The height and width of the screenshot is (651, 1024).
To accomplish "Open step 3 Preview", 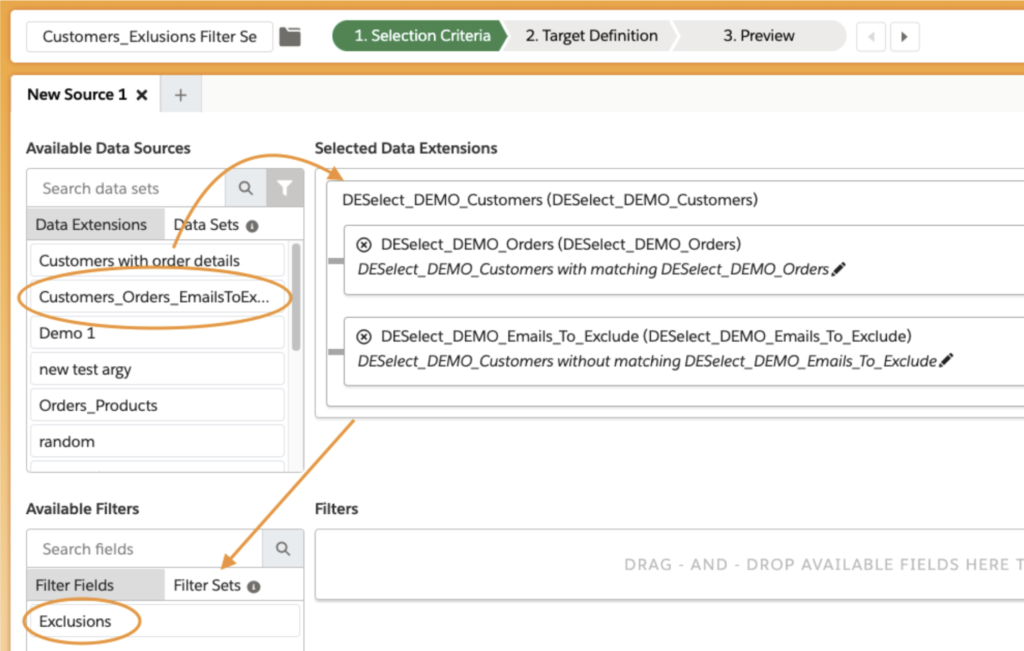I will (759, 36).
